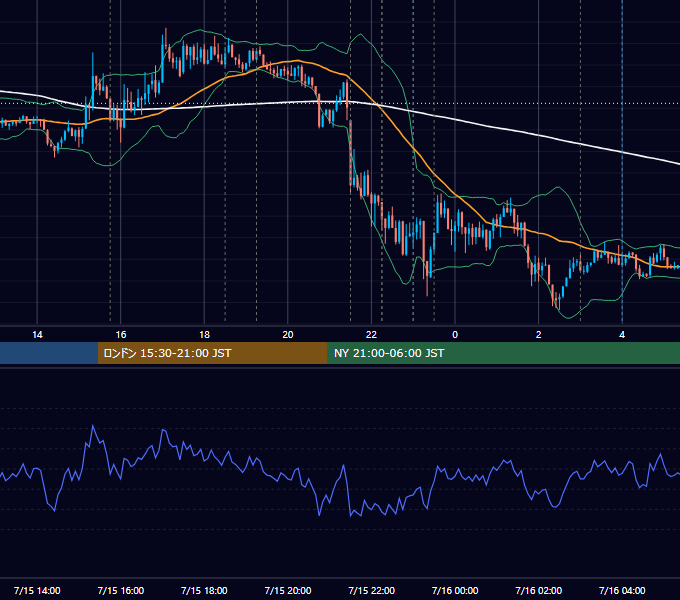Screen dimensions: 680x600
Task: Click hour label 18 on chart axis
Action: [204, 334]
